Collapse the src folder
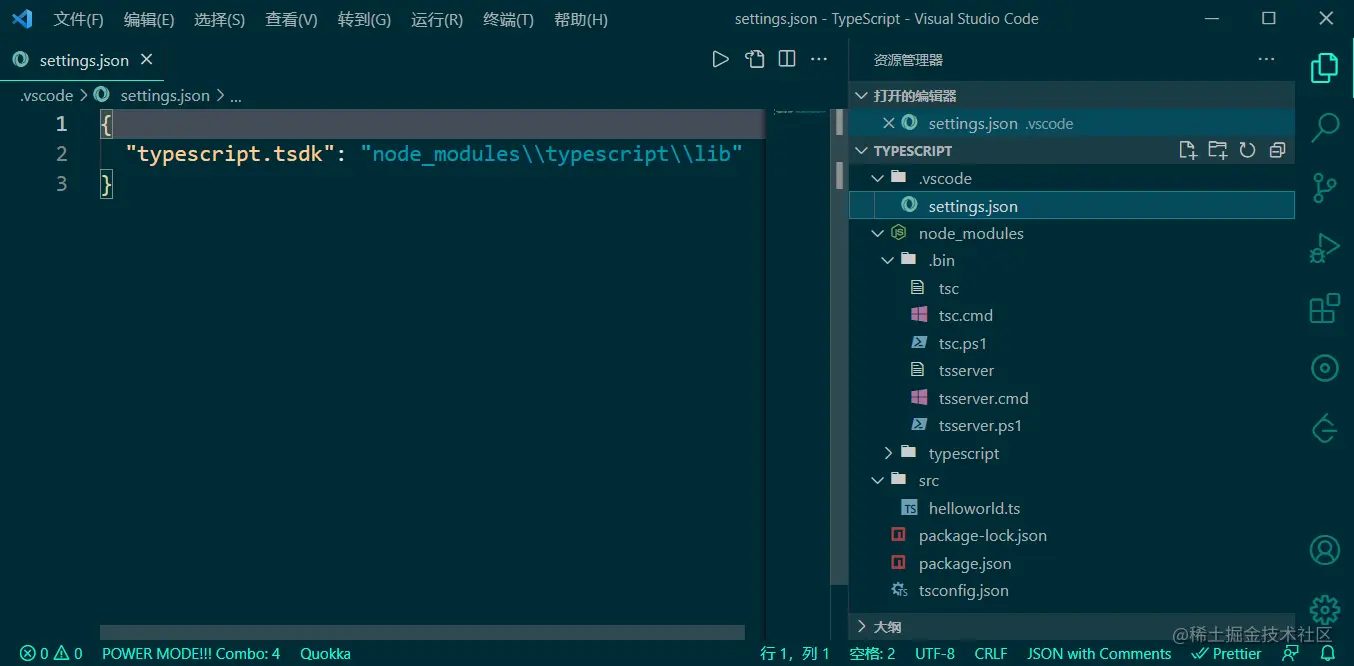Image resolution: width=1354 pixels, height=666 pixels. point(878,480)
